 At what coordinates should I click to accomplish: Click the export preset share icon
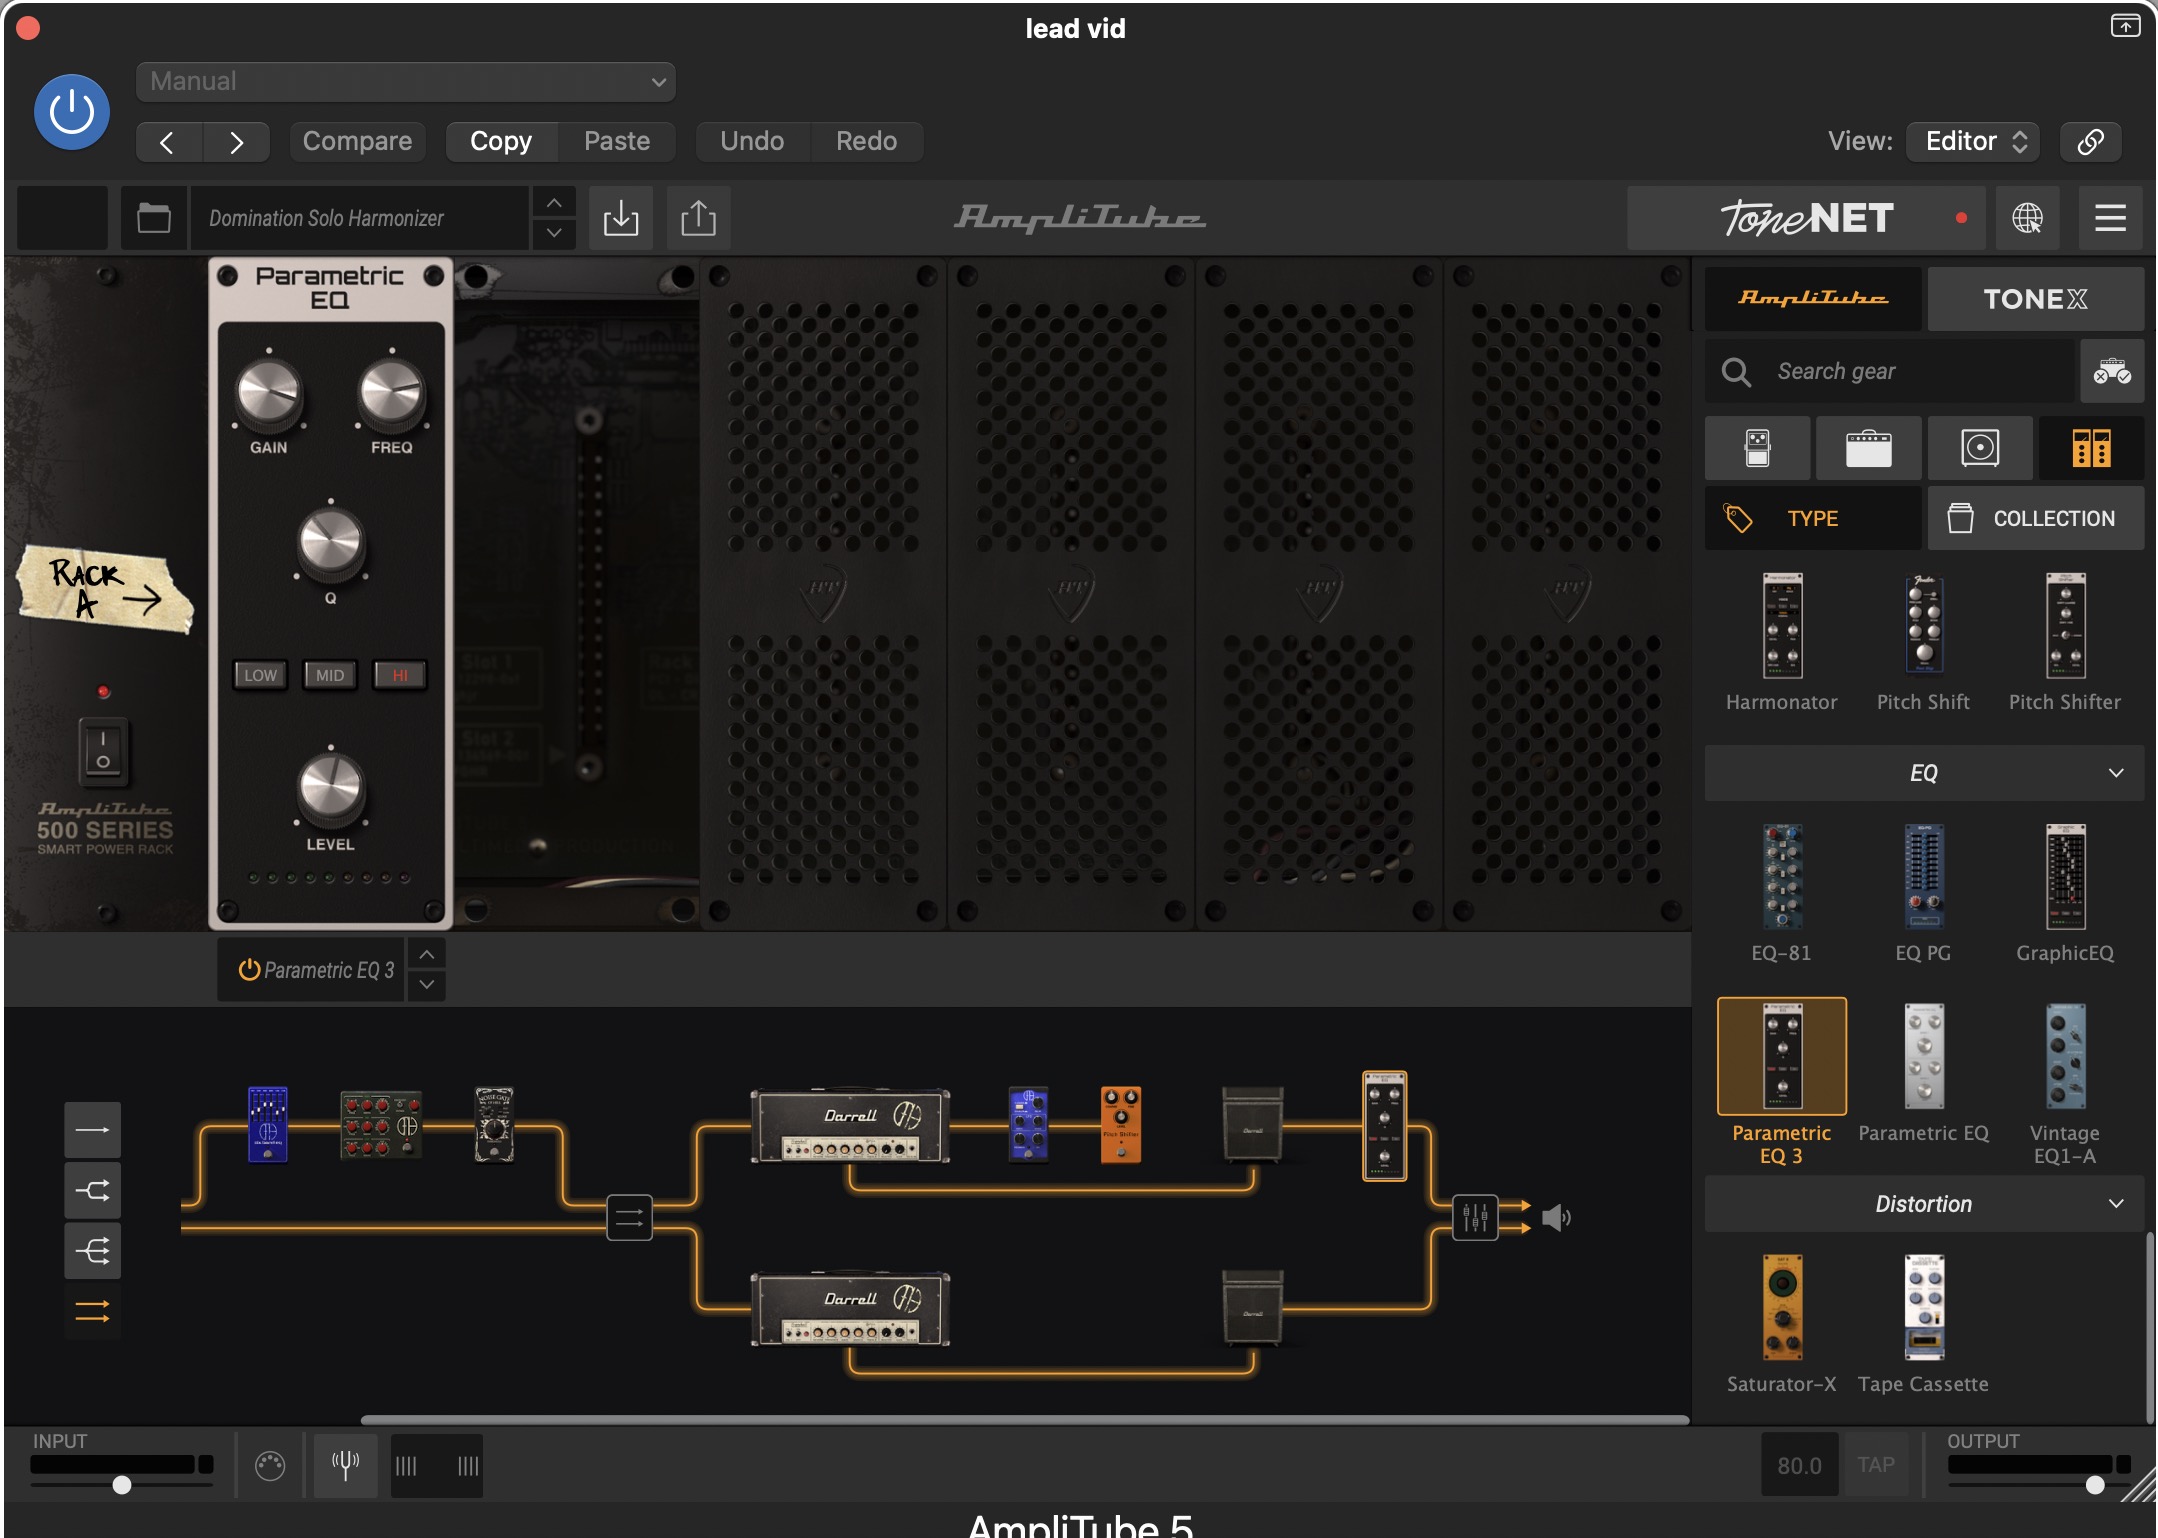pos(698,218)
